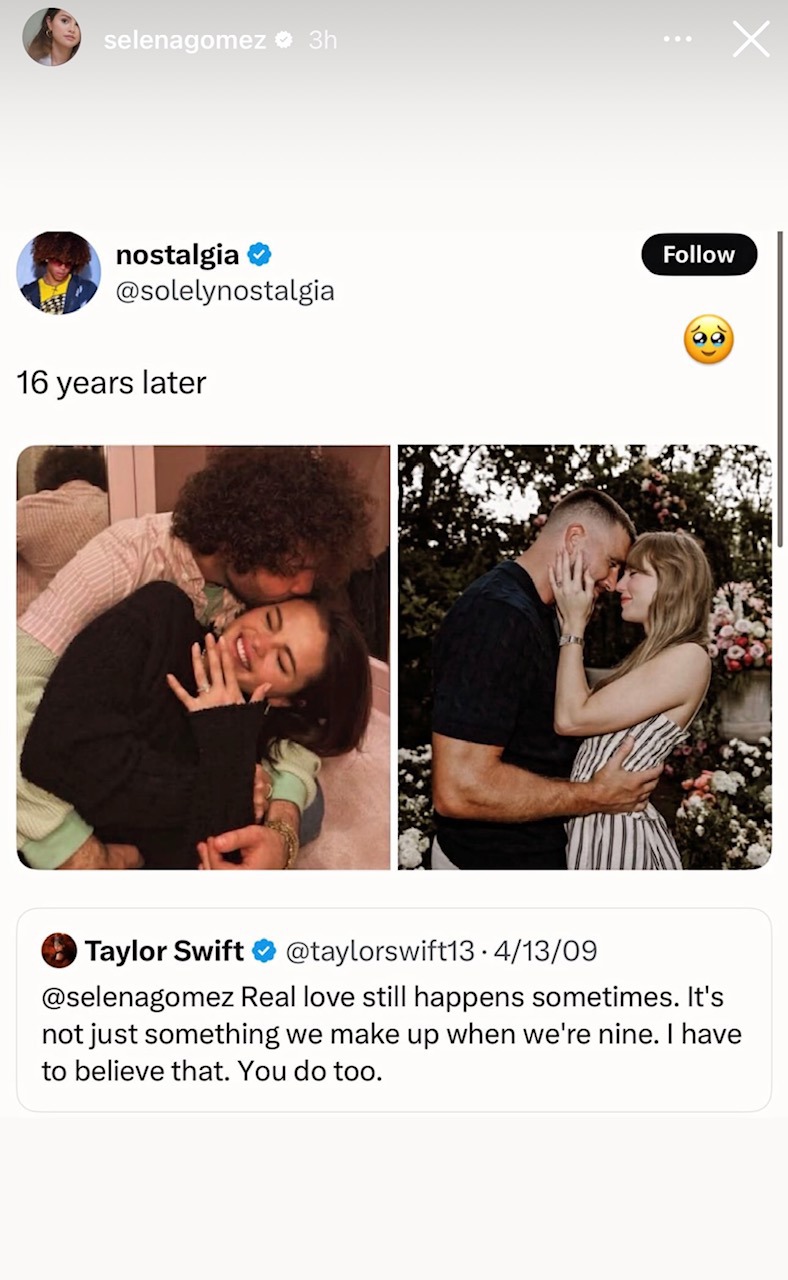Click the nostalgia account avatar
Screen dimensions: 788x1280
coord(58,272)
